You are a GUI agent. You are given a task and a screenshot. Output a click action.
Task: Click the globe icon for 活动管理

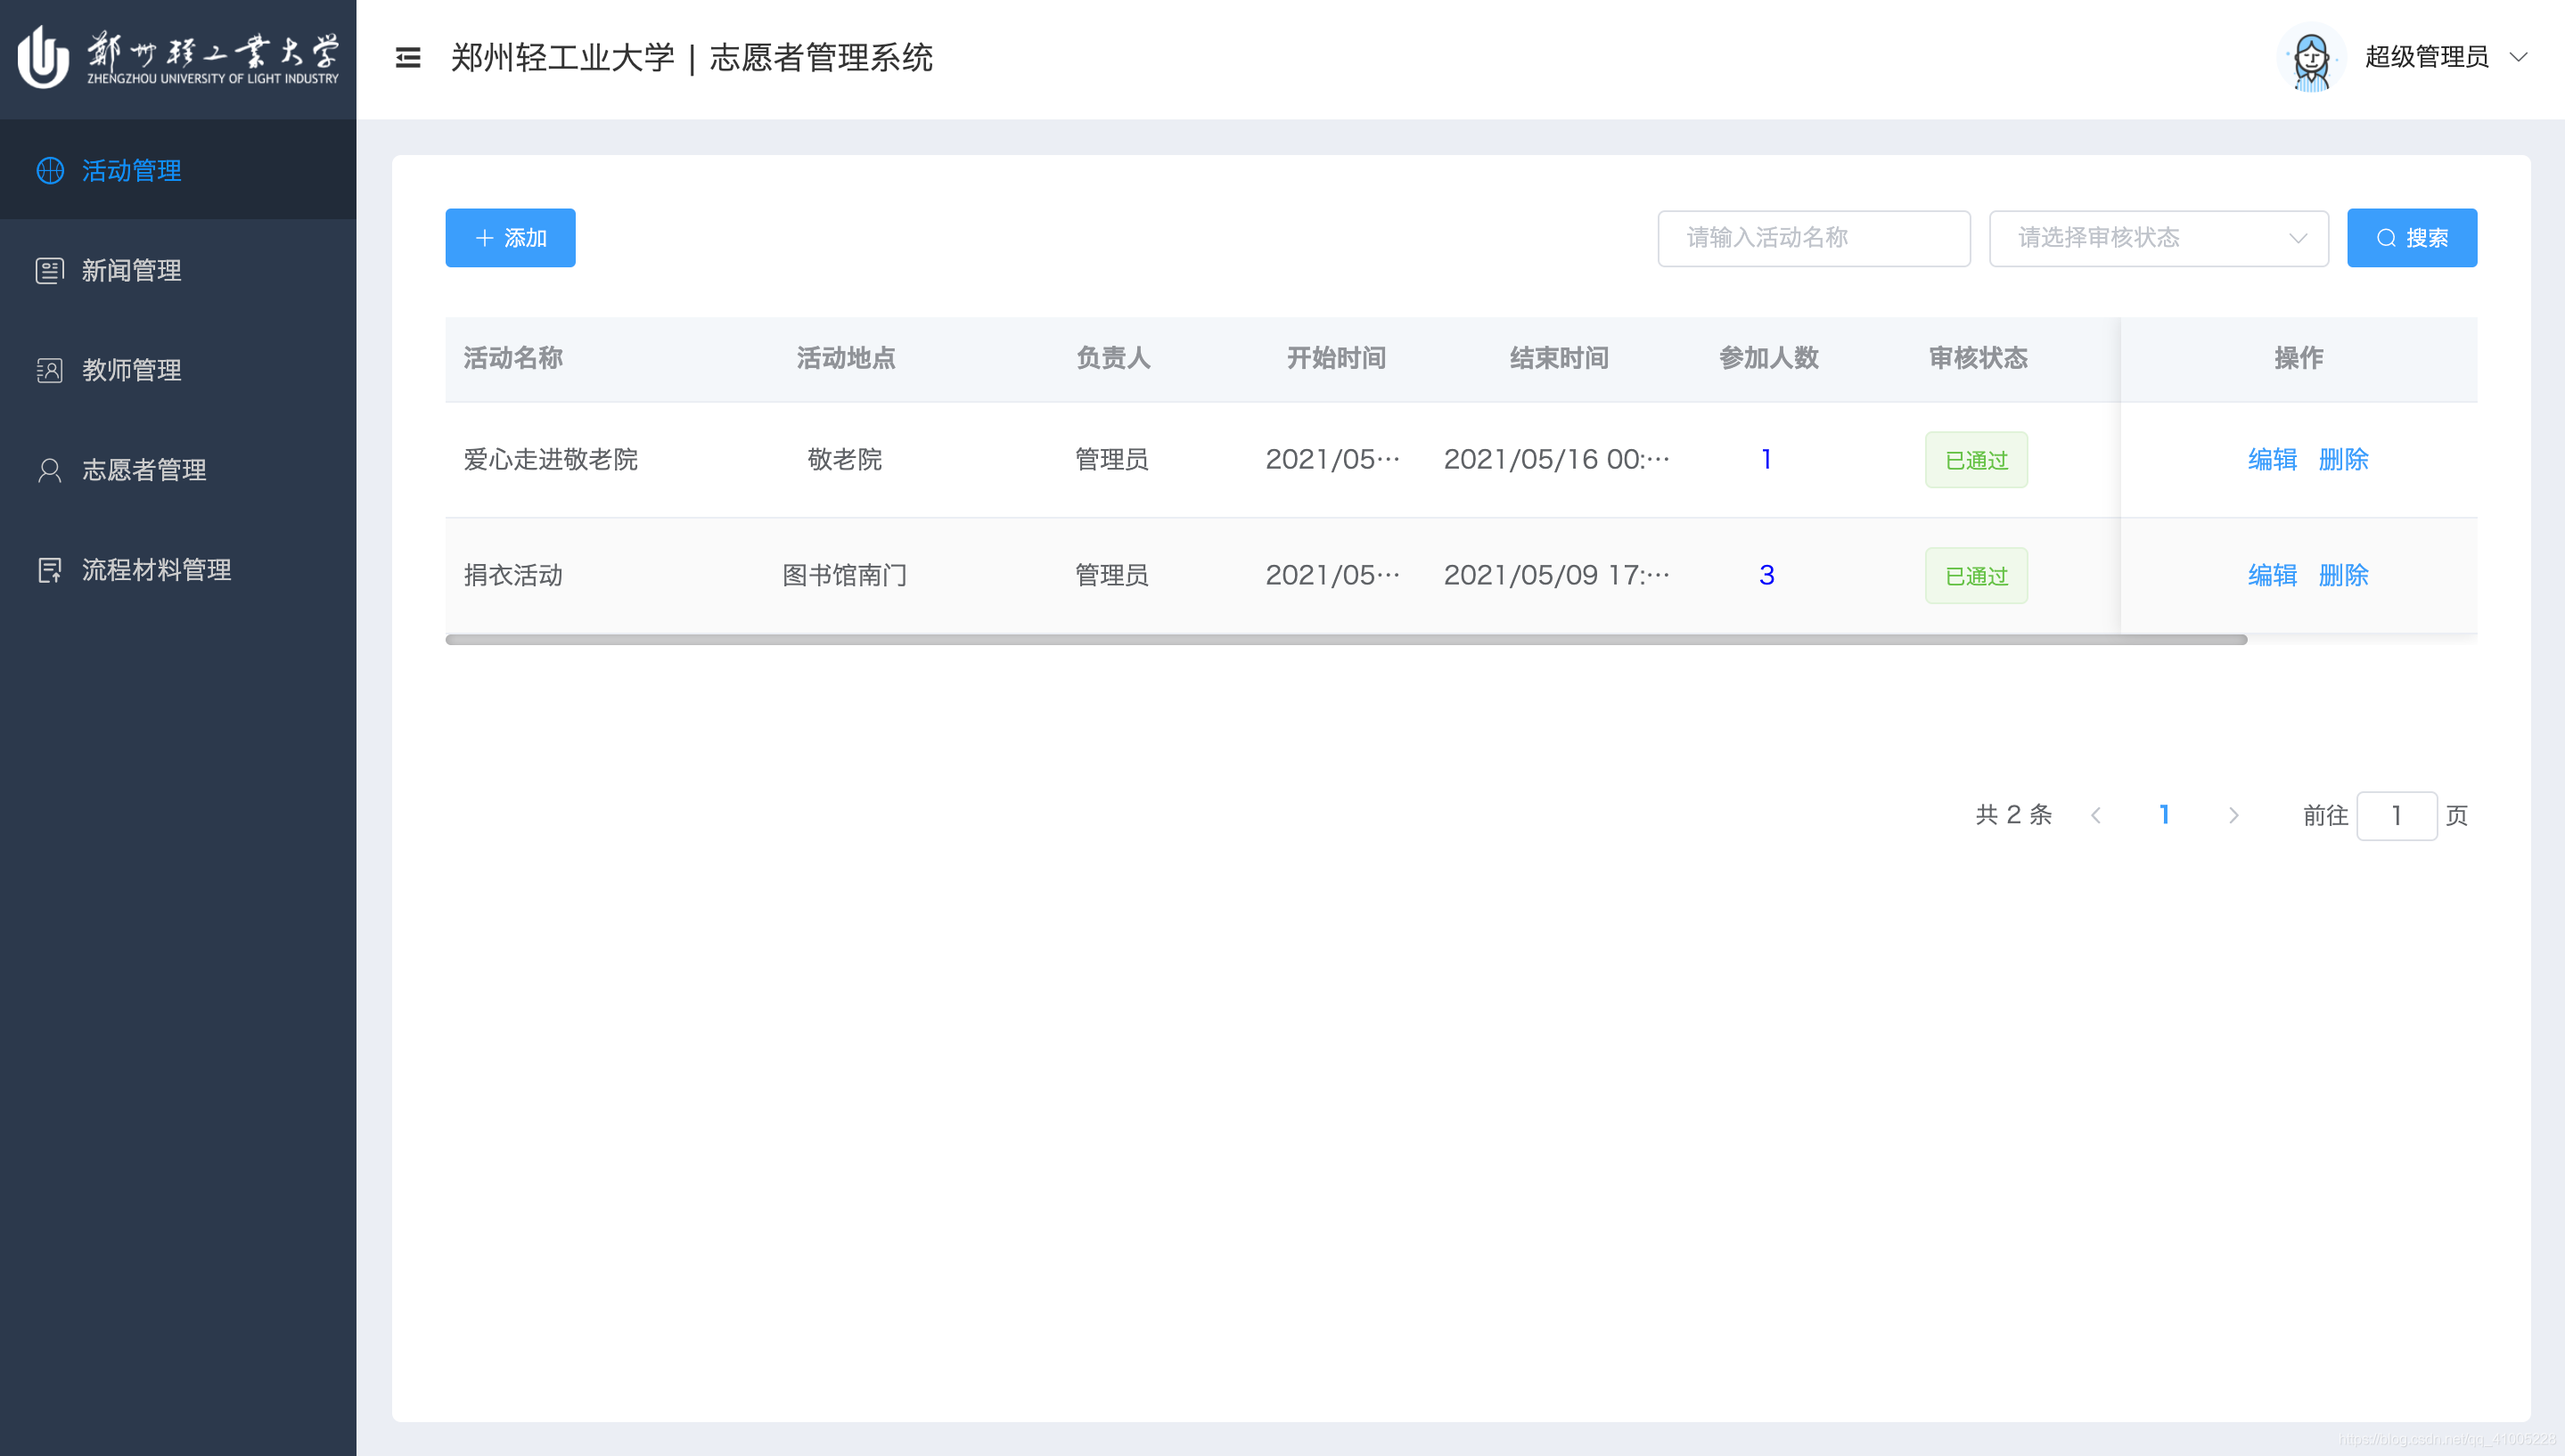[50, 171]
